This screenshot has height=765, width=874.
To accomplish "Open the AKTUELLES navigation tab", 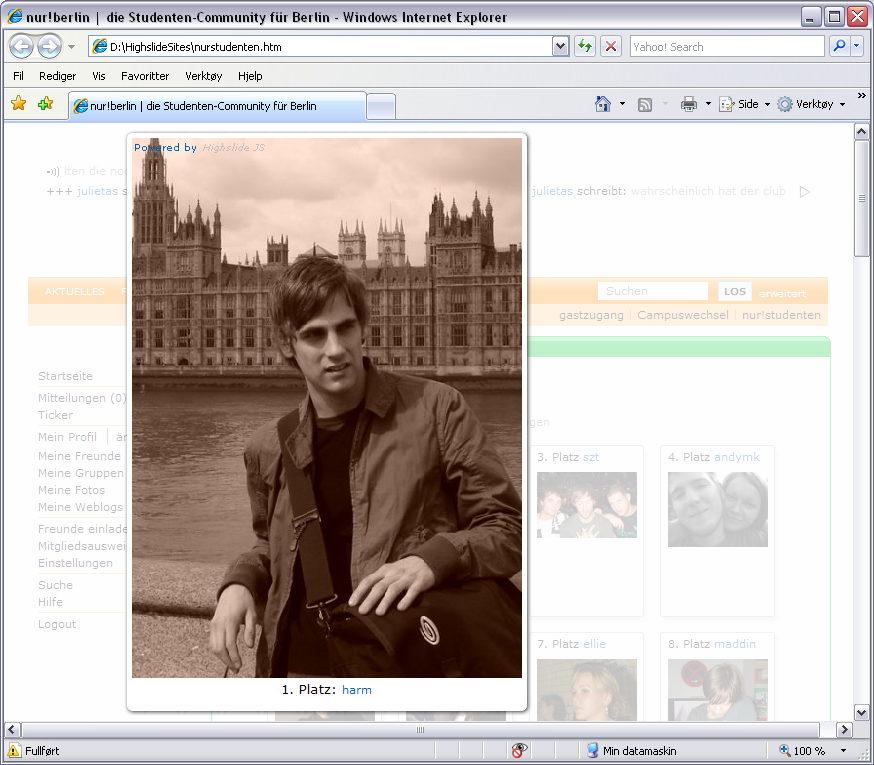I will coord(75,292).
